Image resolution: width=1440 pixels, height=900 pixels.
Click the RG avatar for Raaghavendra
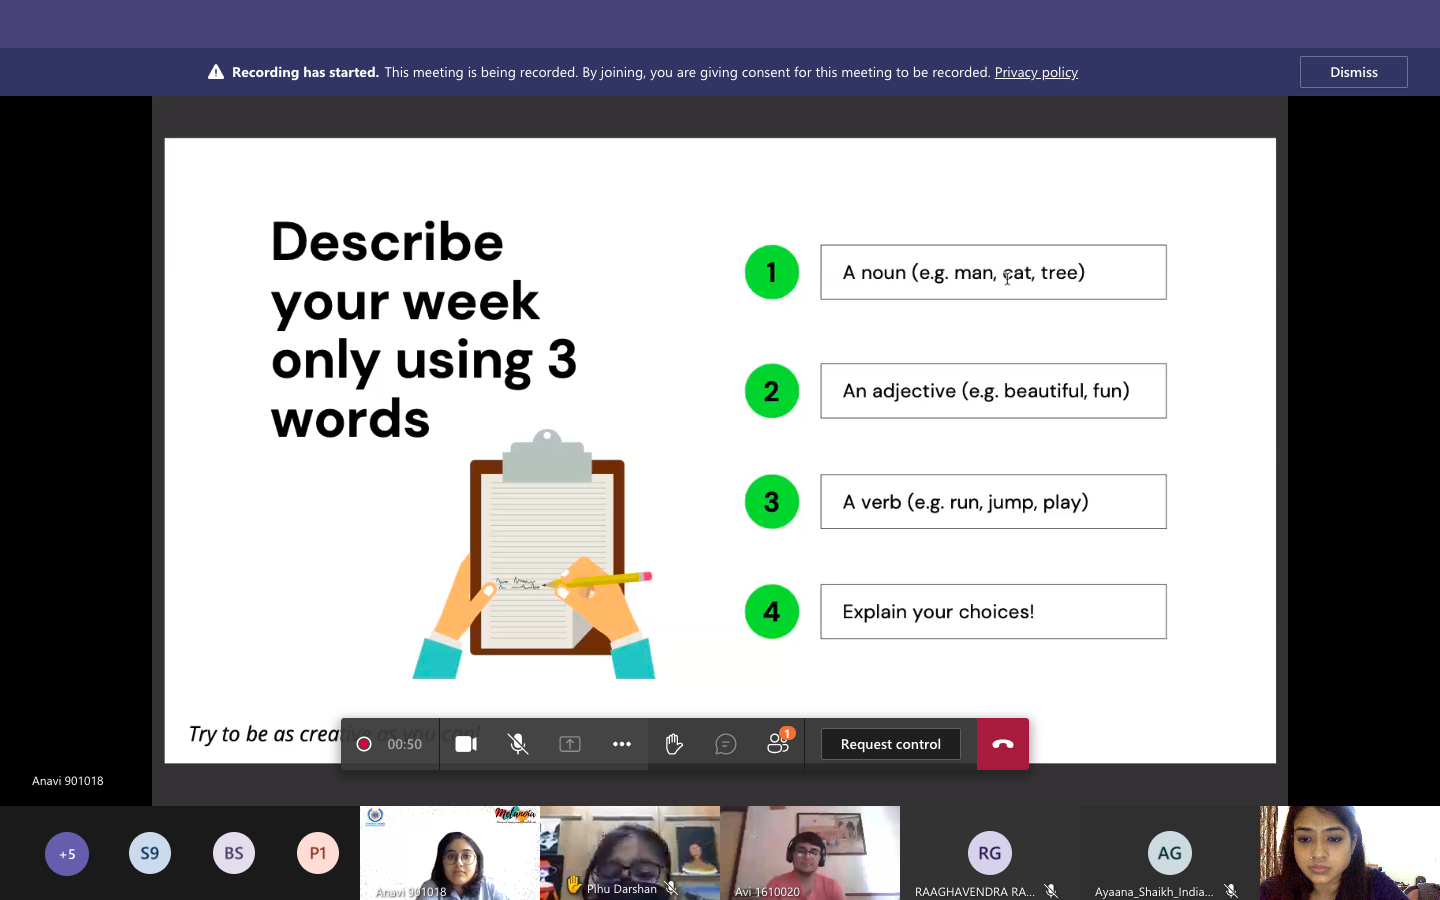click(x=989, y=853)
